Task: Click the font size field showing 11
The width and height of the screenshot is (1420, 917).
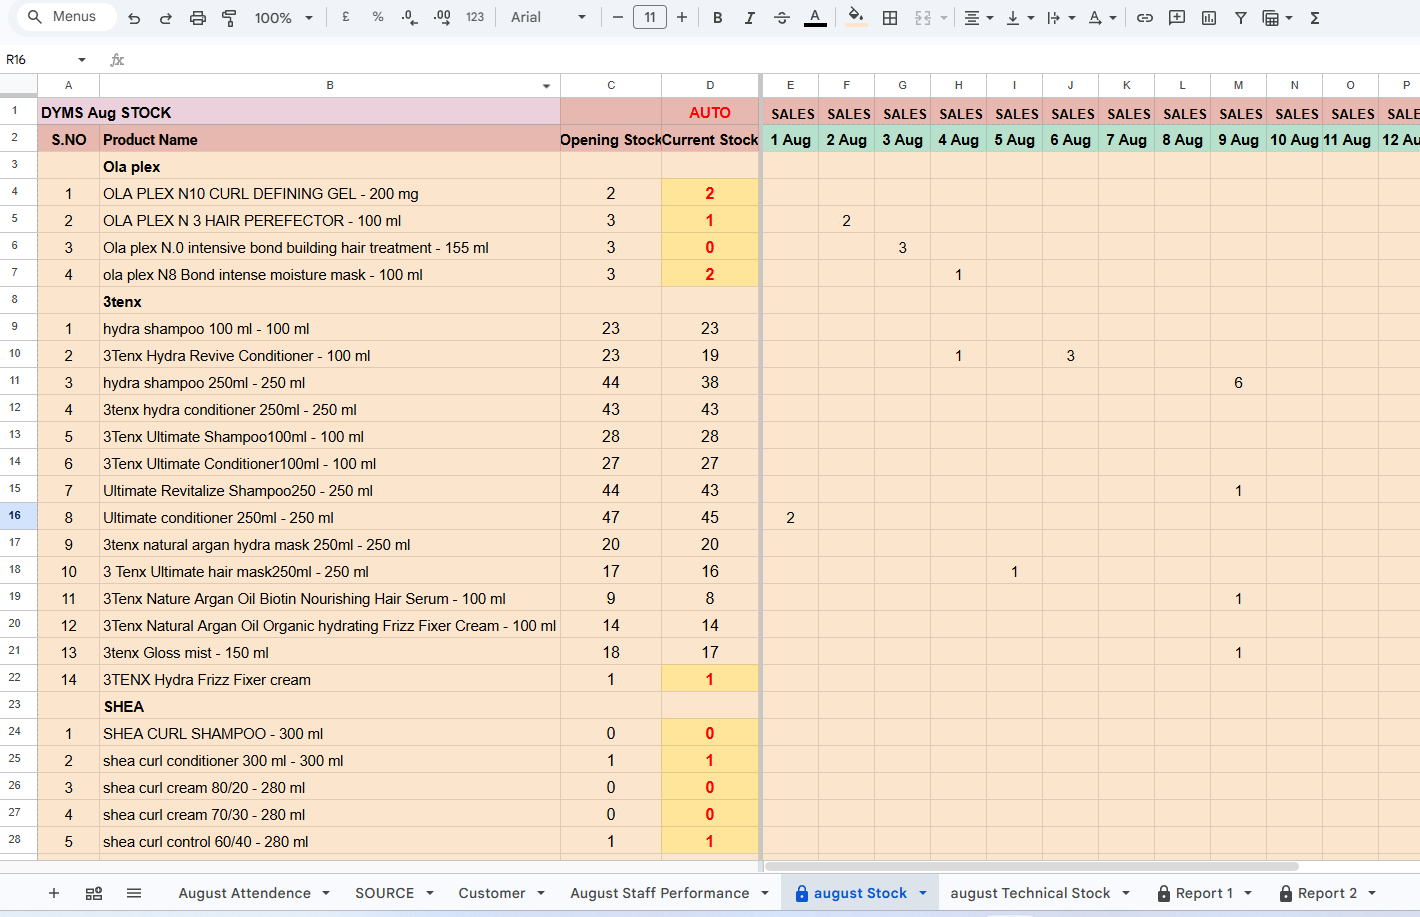Action: pyautogui.click(x=650, y=17)
